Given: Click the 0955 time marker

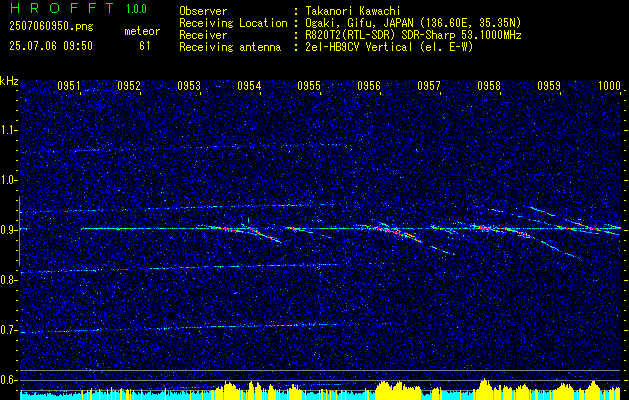Looking at the screenshot, I should [x=309, y=86].
